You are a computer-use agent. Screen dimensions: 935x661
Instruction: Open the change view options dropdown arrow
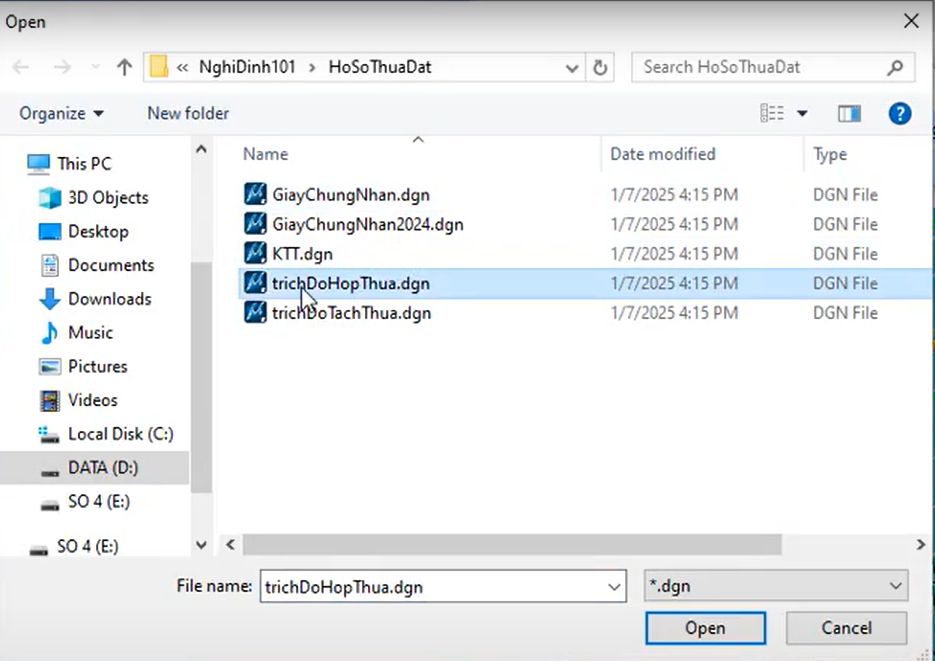coord(802,114)
